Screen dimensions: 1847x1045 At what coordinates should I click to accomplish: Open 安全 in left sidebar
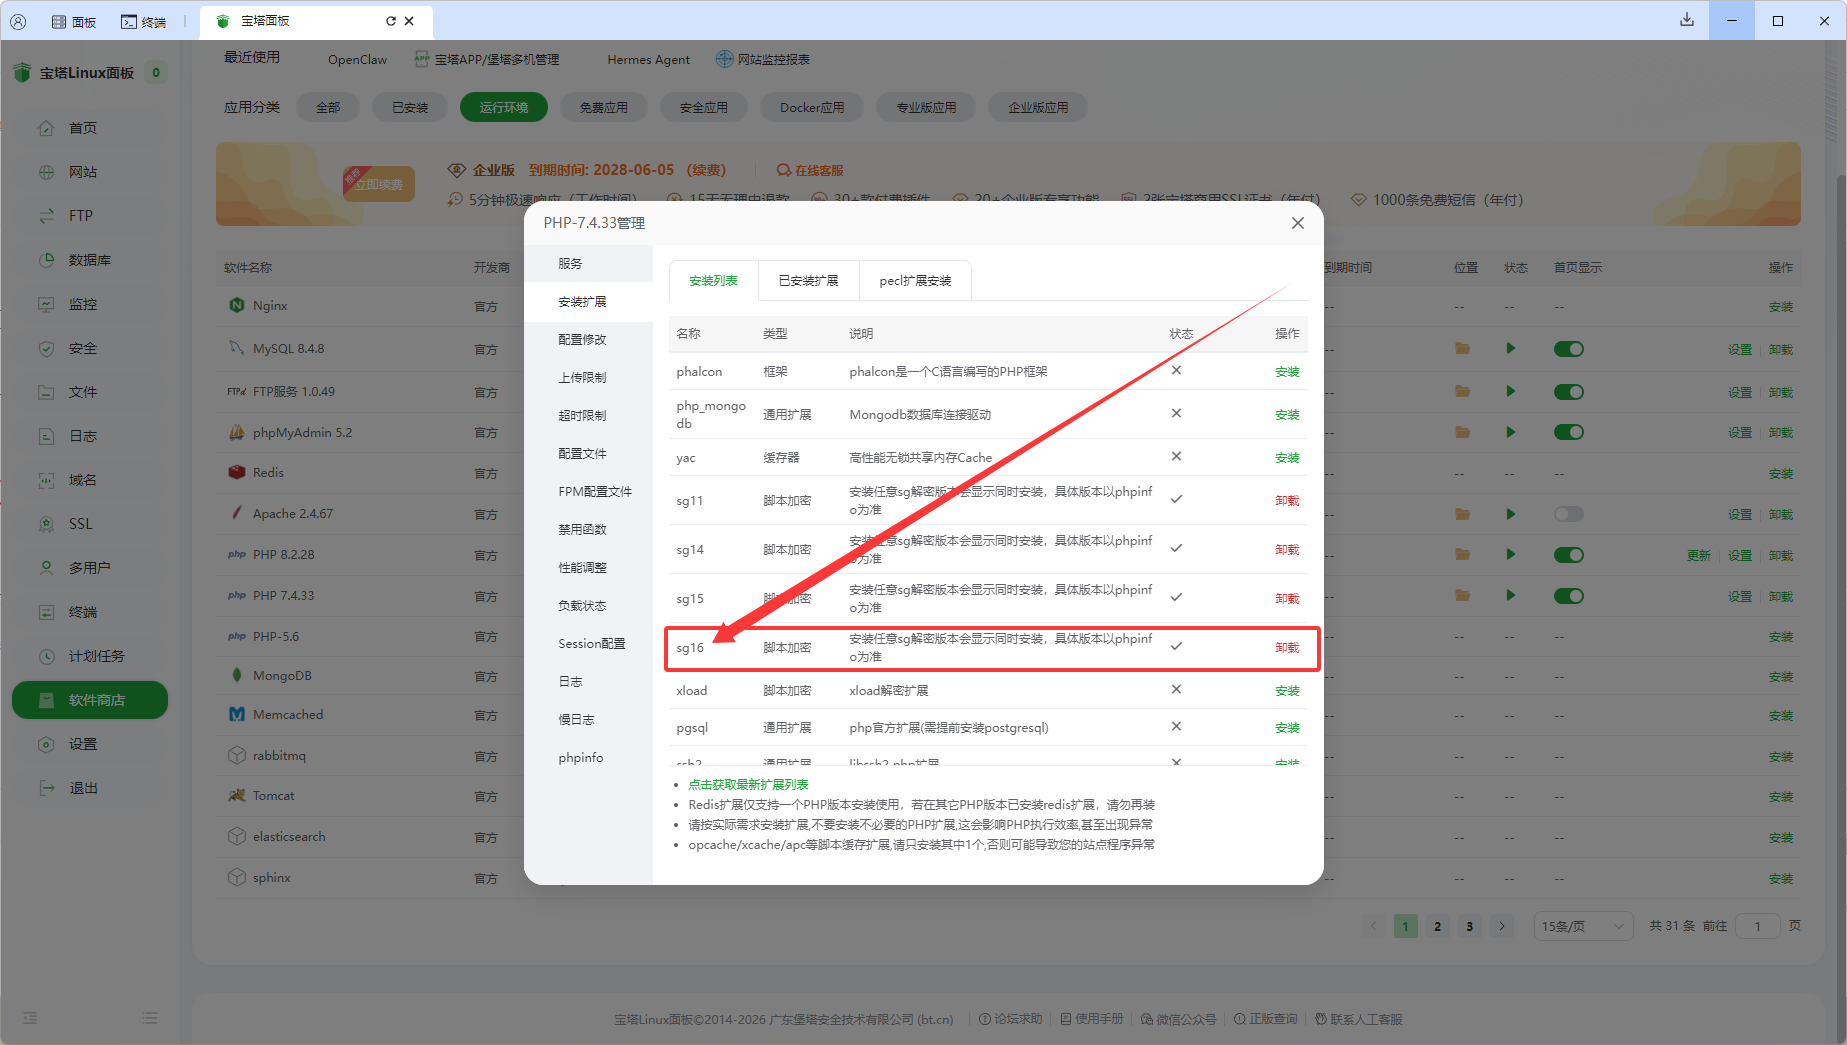[x=90, y=348]
